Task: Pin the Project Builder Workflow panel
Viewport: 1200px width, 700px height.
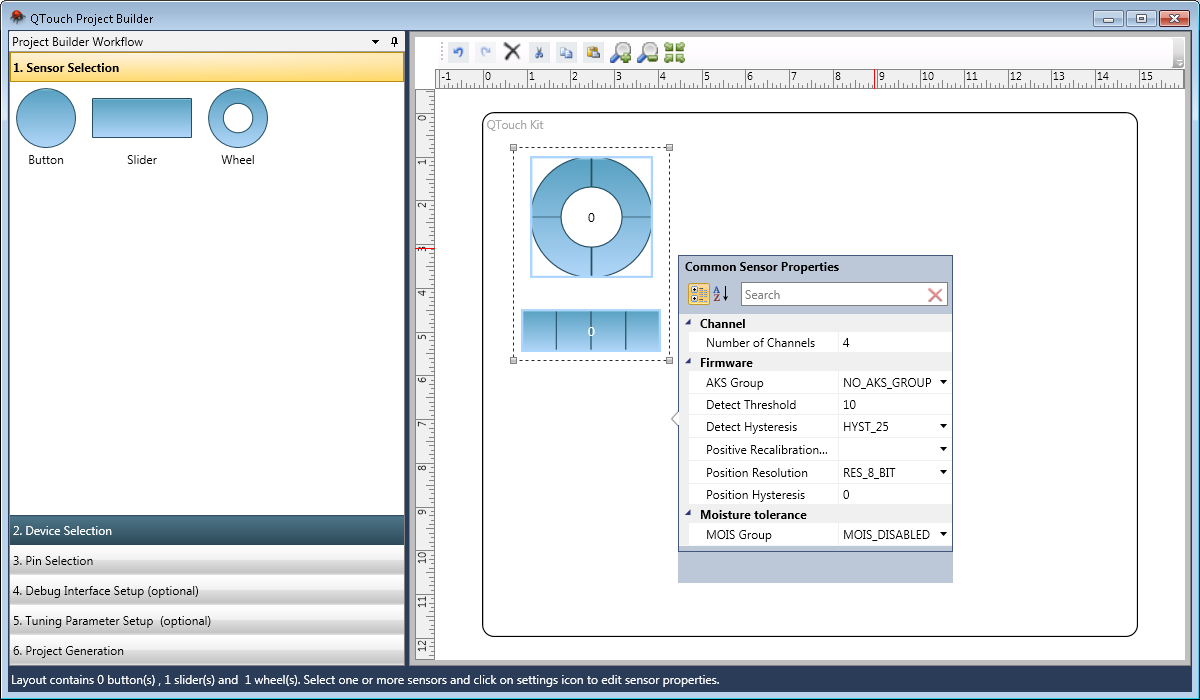Action: [394, 42]
